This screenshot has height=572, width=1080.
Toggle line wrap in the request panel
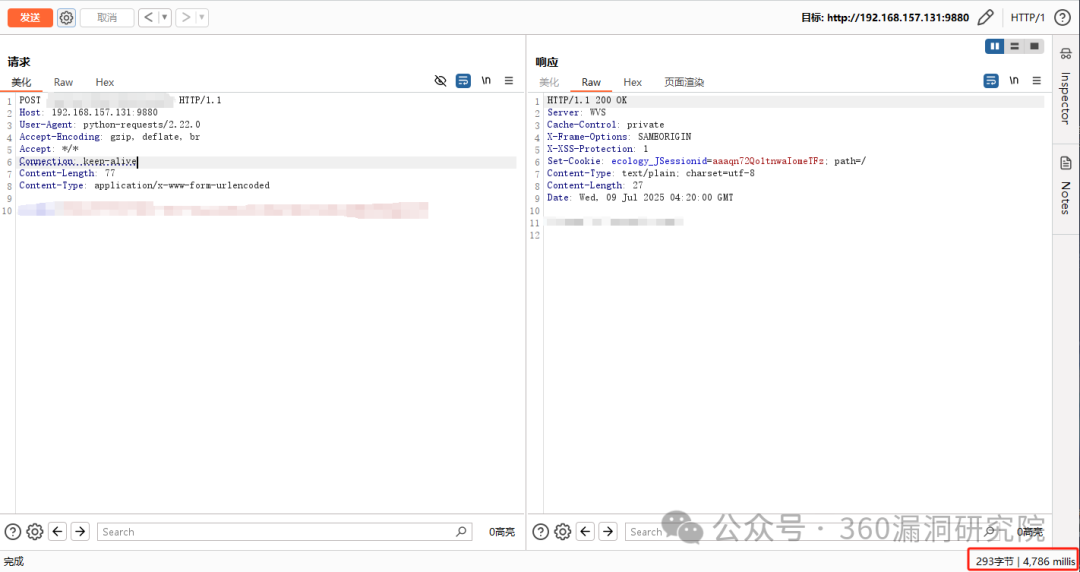463,81
